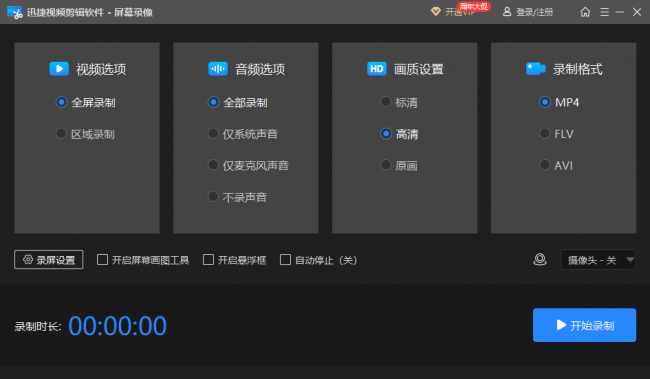Click the user profile icon
Image resolution: width=650 pixels, height=379 pixels.
click(507, 12)
